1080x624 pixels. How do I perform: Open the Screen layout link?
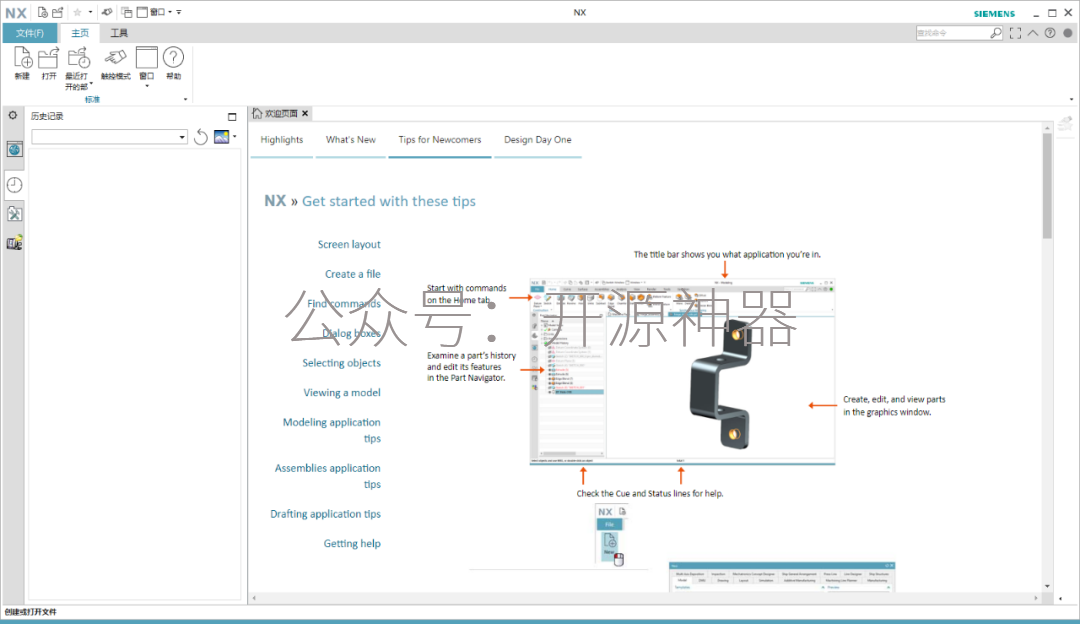click(349, 245)
